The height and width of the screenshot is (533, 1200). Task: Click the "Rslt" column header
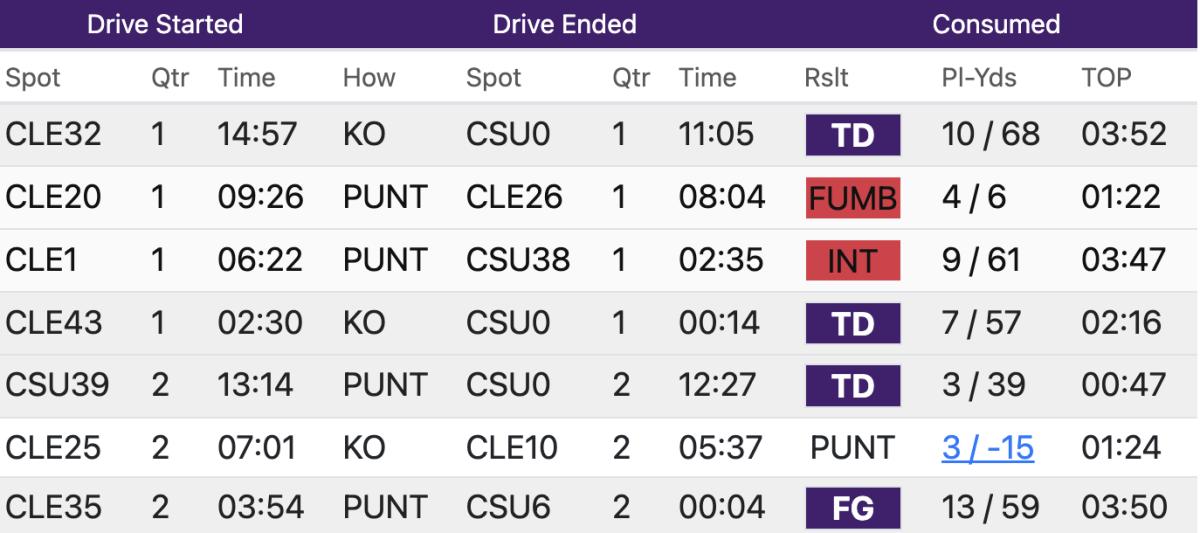pyautogui.click(x=825, y=78)
